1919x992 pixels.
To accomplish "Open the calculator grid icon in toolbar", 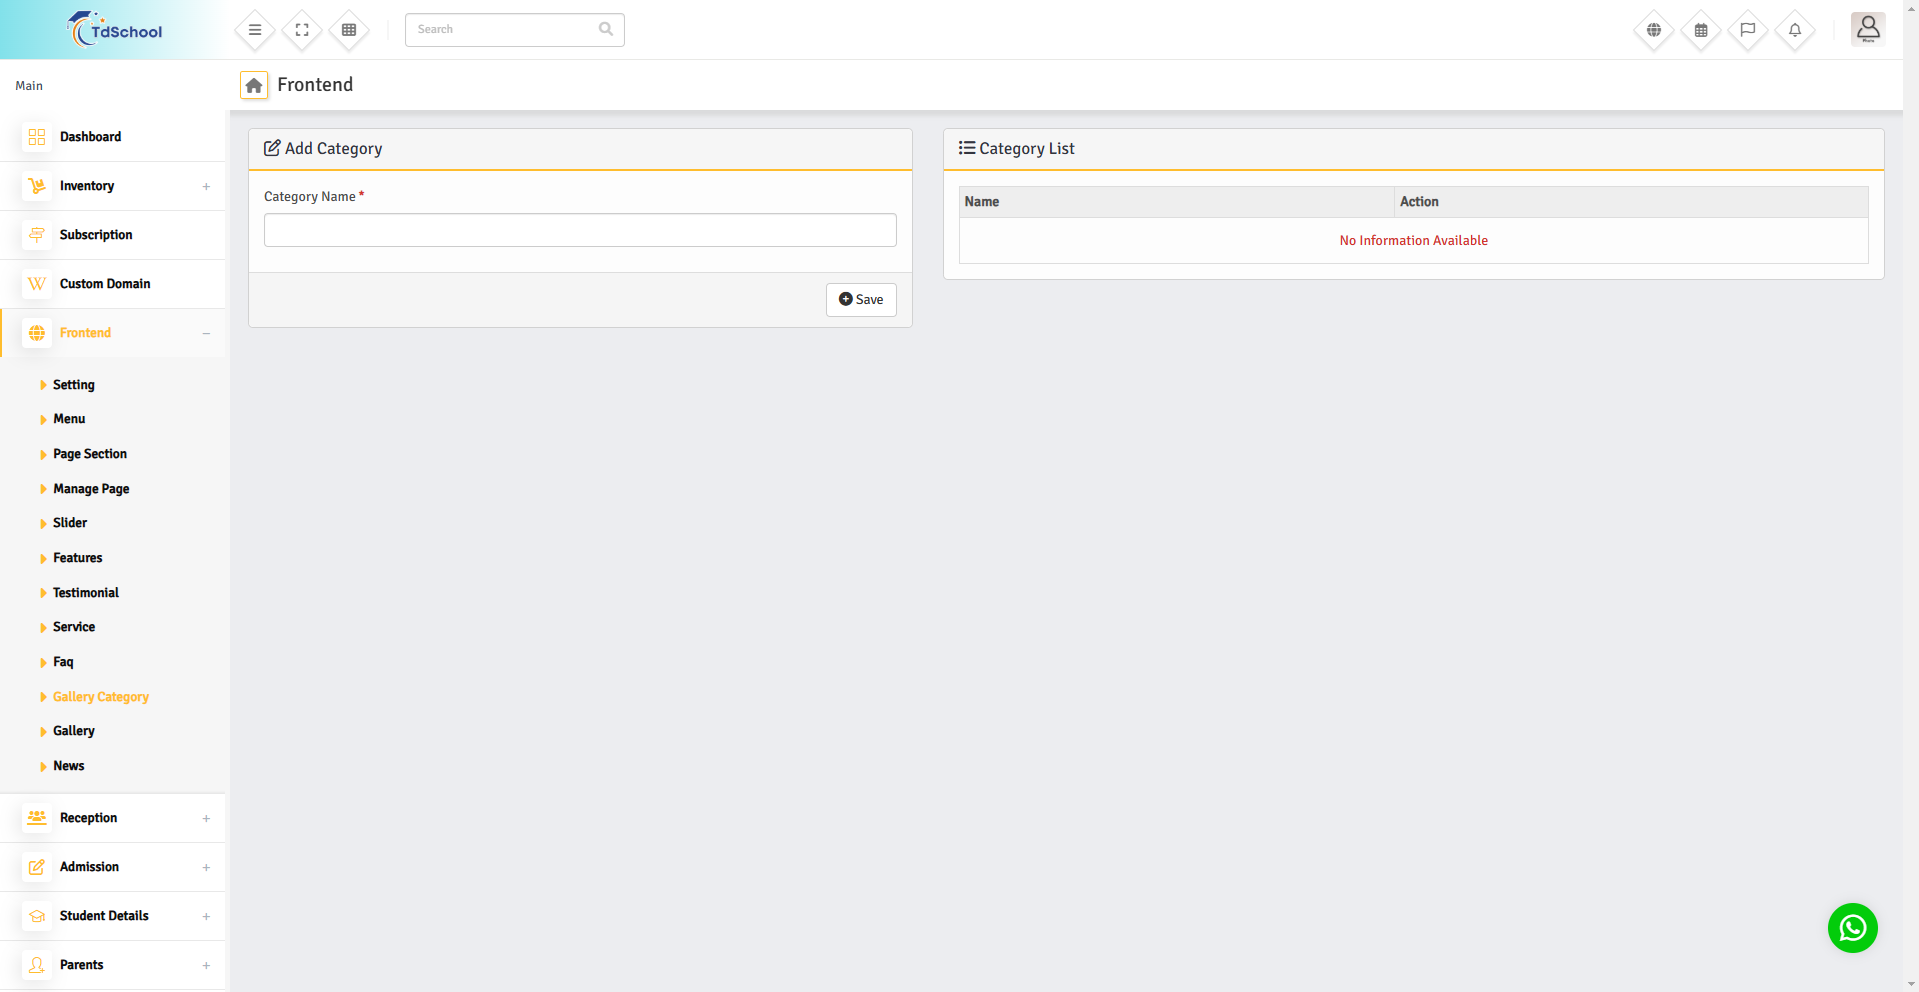I will tap(349, 30).
